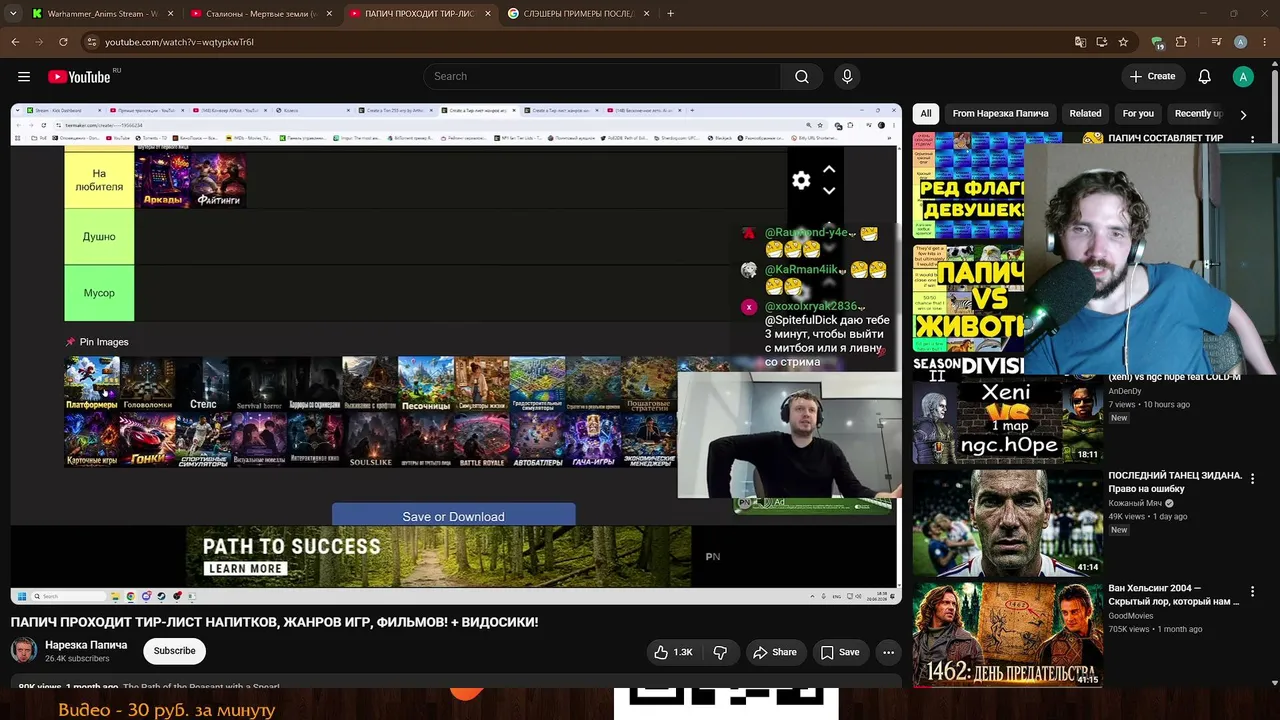Open the YouTube notifications bell
Viewport: 1280px width, 720px height.
point(1205,76)
